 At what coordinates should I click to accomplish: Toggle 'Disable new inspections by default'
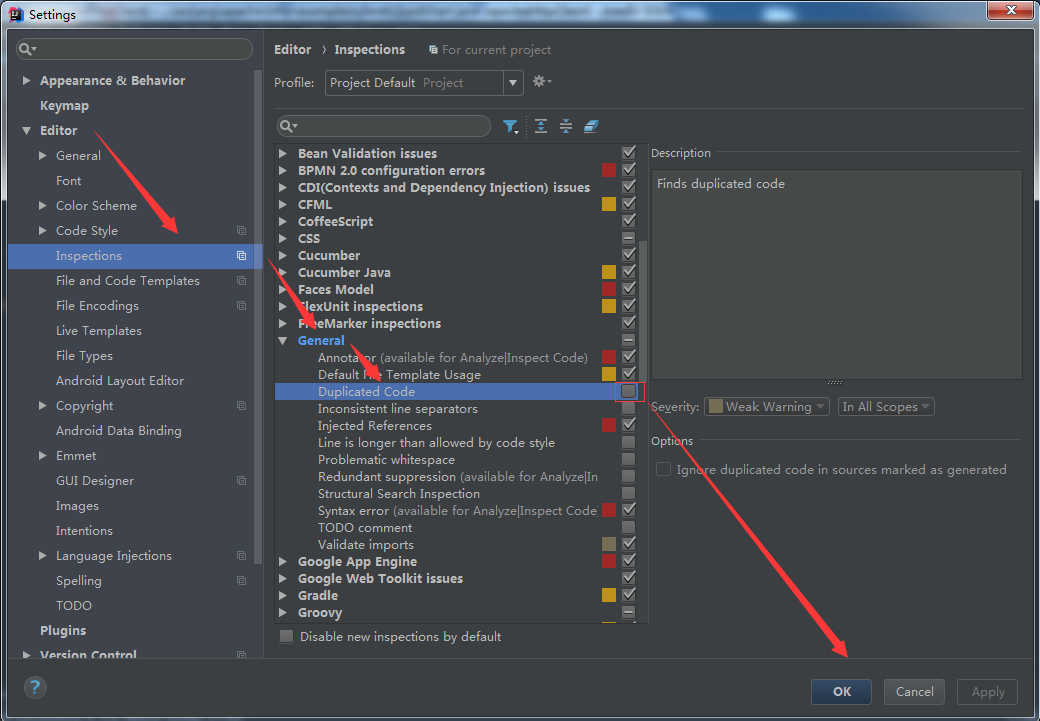(x=286, y=636)
